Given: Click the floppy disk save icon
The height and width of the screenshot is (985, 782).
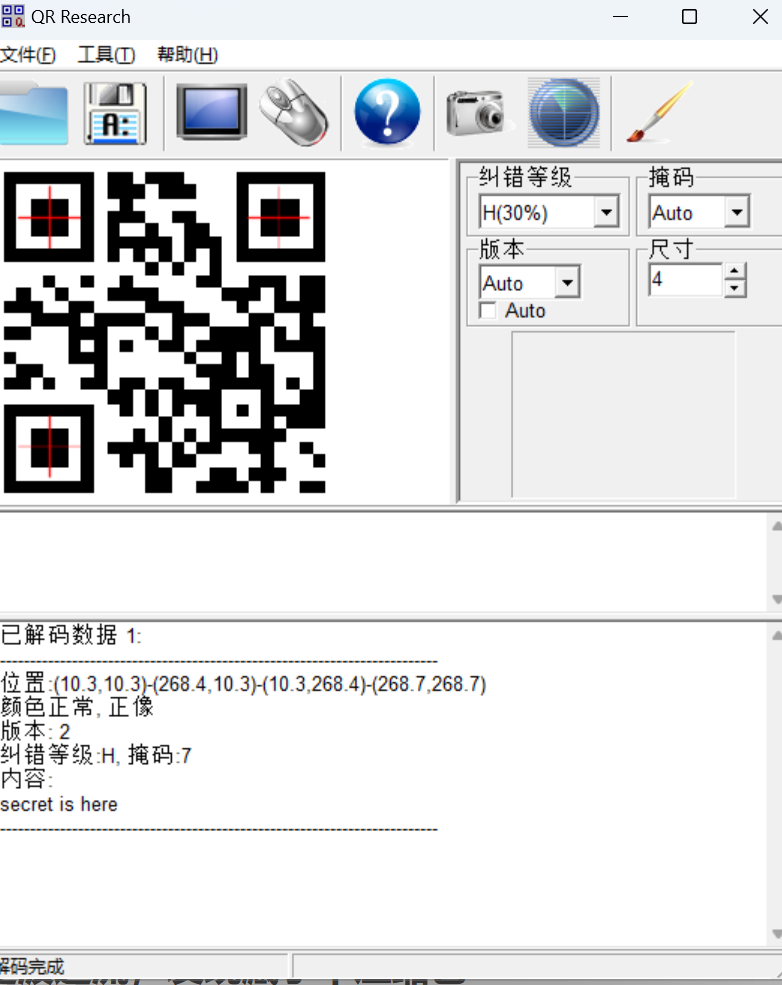Looking at the screenshot, I should pyautogui.click(x=115, y=113).
